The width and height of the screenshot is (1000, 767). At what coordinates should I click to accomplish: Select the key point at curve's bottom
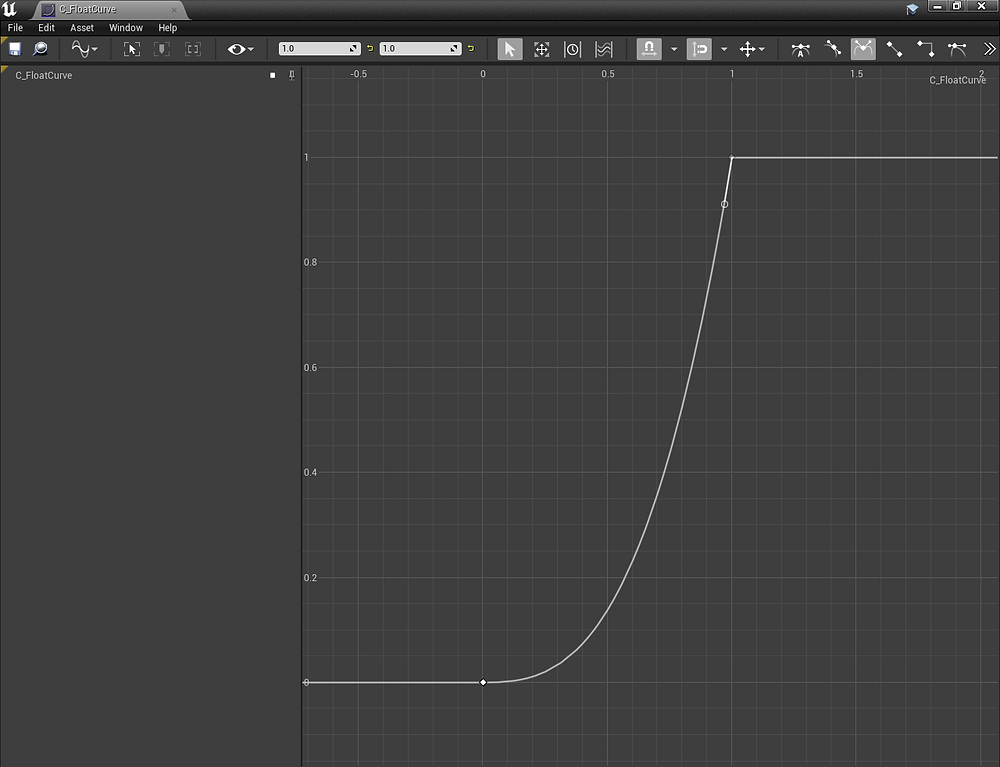click(483, 681)
